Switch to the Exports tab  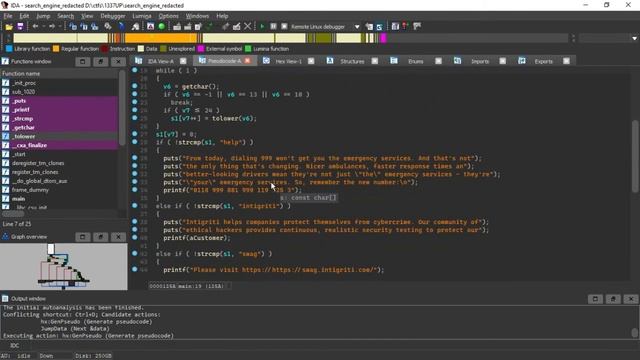(543, 61)
